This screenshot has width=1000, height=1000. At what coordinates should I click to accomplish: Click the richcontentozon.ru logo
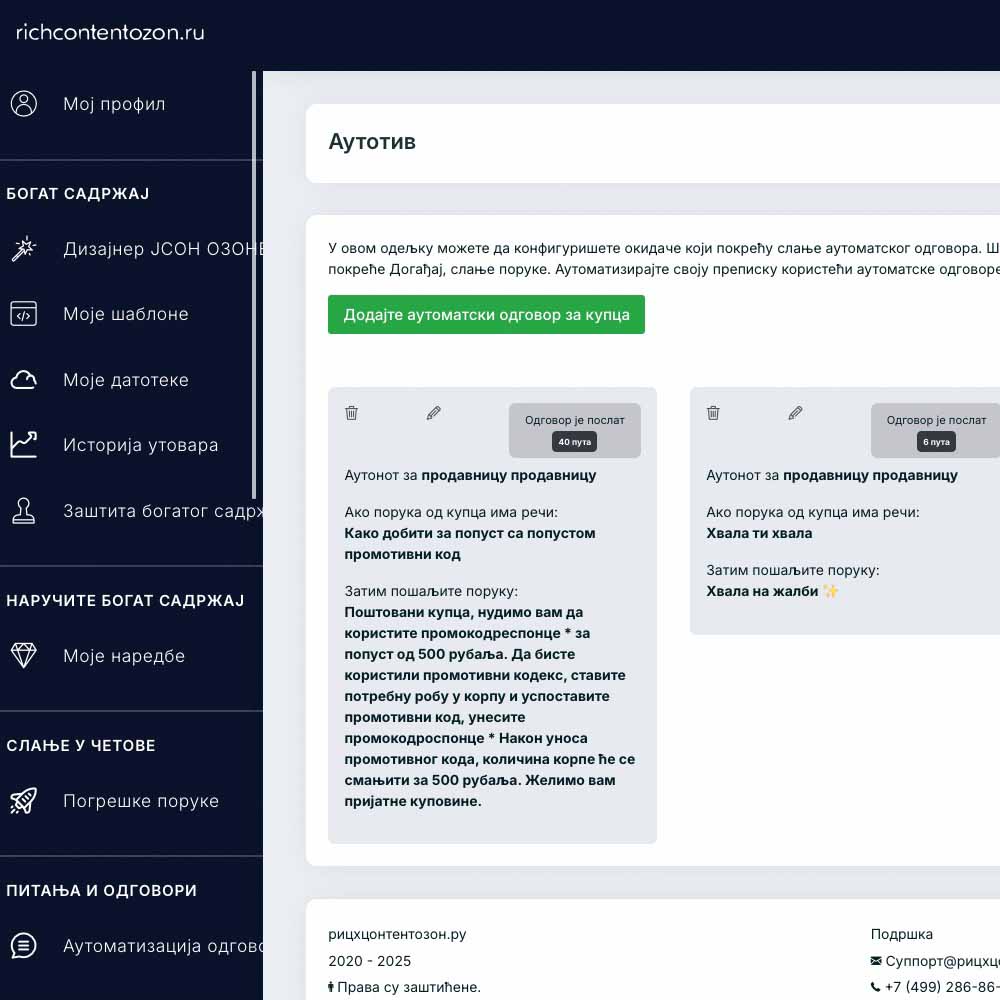pyautogui.click(x=110, y=32)
